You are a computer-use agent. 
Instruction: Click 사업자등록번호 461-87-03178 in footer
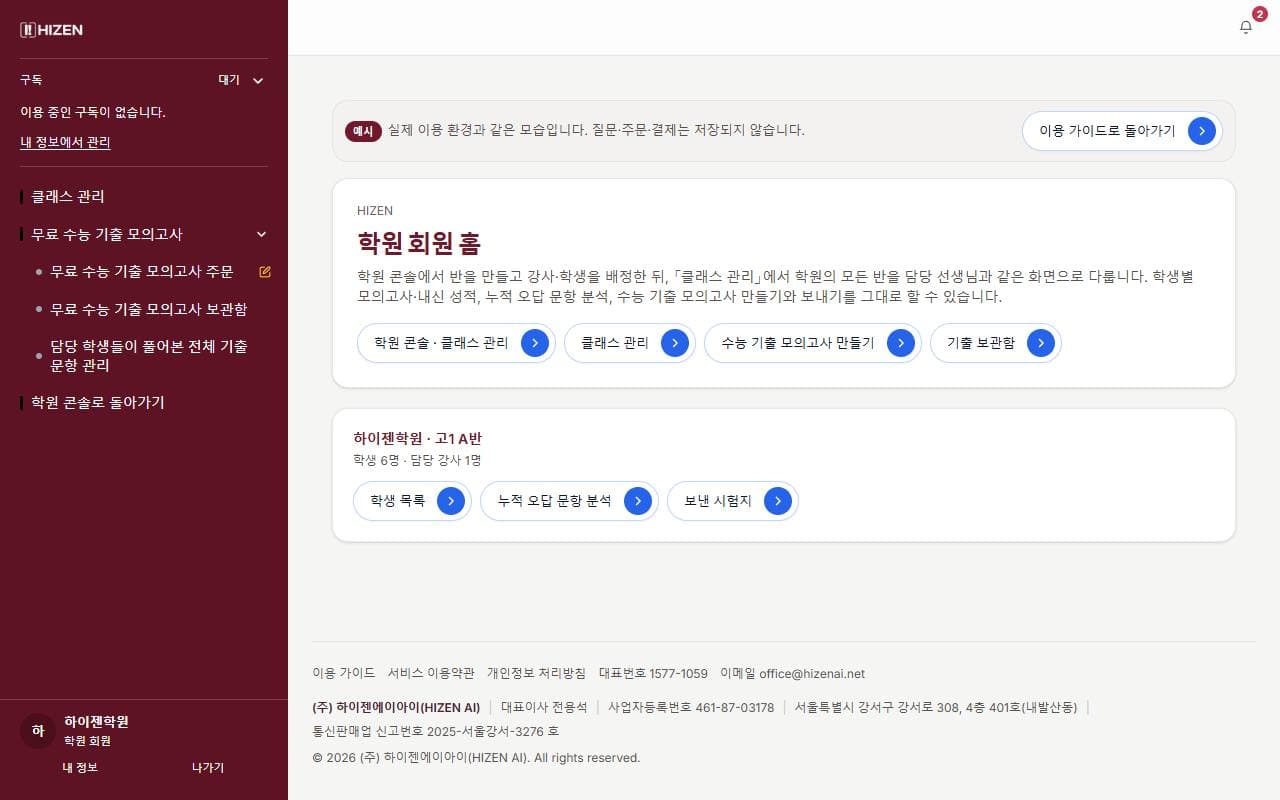tap(691, 707)
